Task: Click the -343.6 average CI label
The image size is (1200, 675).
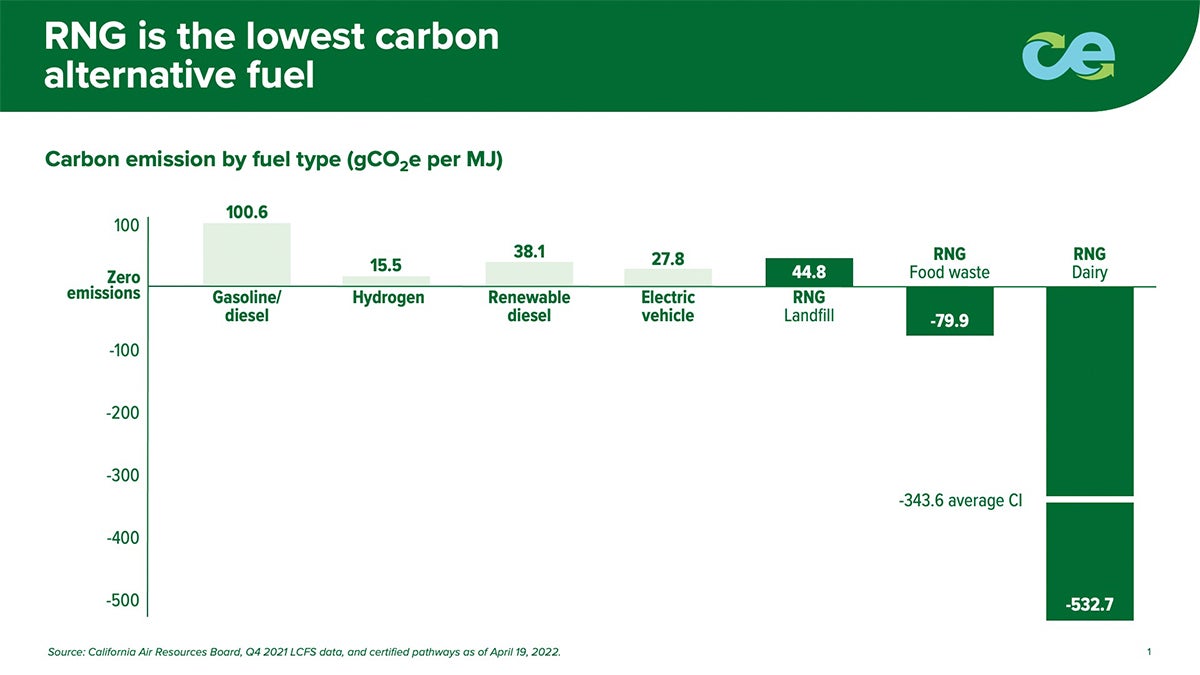Action: (x=960, y=499)
